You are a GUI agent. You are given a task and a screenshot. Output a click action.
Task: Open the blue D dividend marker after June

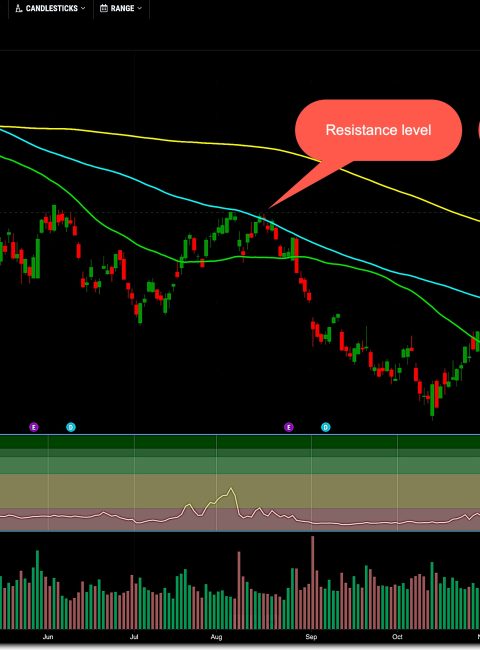tap(71, 427)
